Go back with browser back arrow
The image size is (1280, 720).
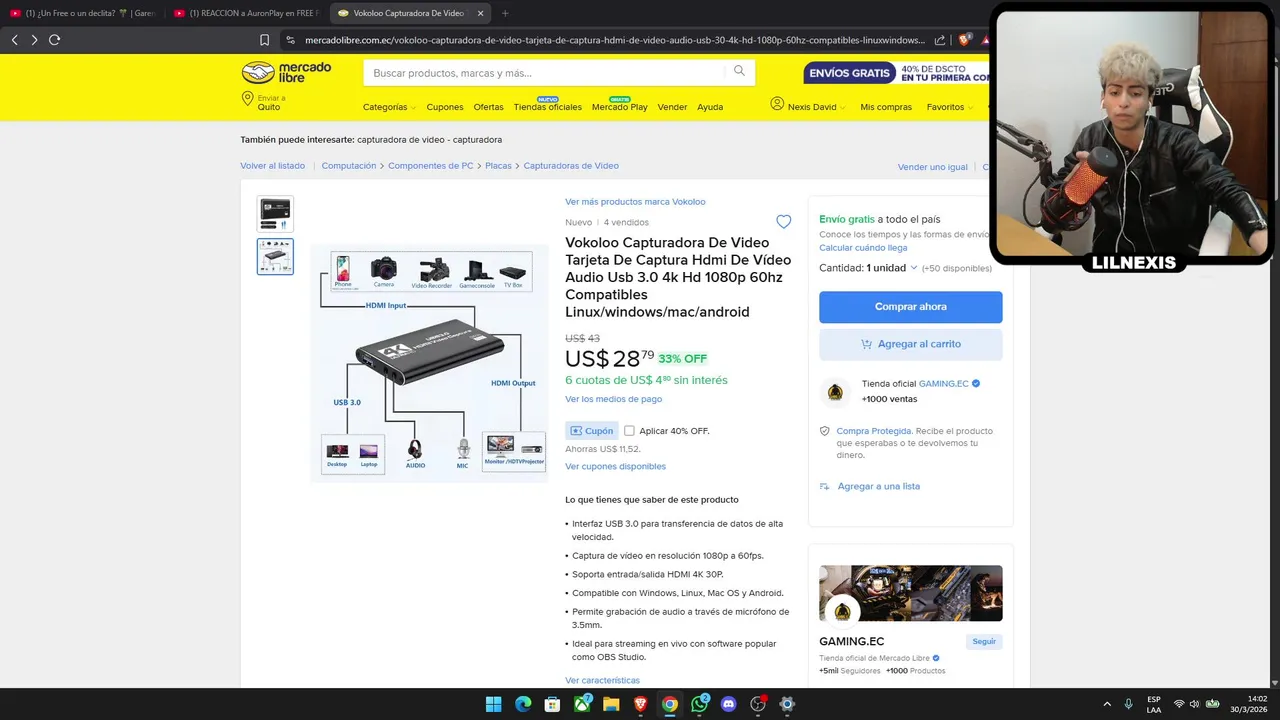(14, 40)
